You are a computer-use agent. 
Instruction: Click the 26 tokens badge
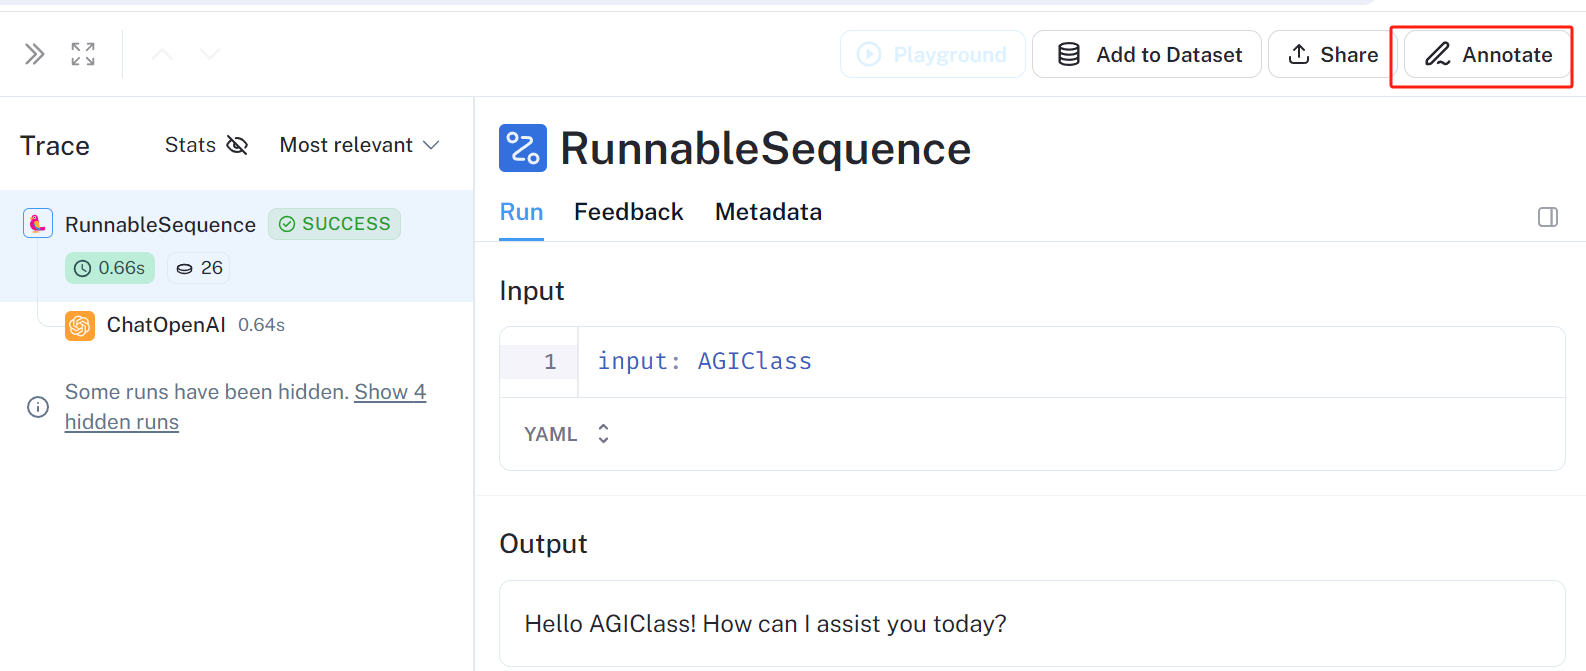(x=199, y=268)
